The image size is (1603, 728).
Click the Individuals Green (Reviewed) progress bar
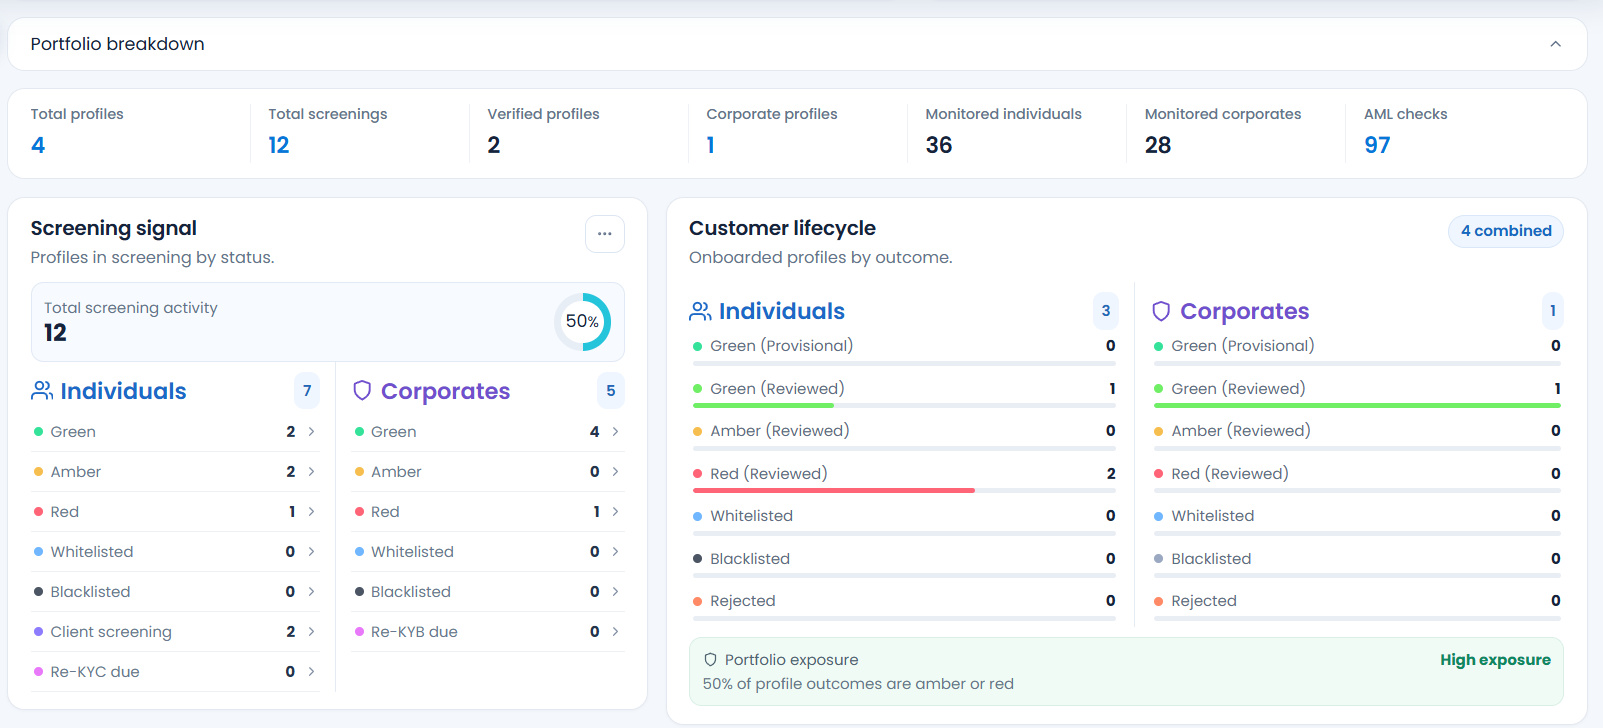click(904, 406)
